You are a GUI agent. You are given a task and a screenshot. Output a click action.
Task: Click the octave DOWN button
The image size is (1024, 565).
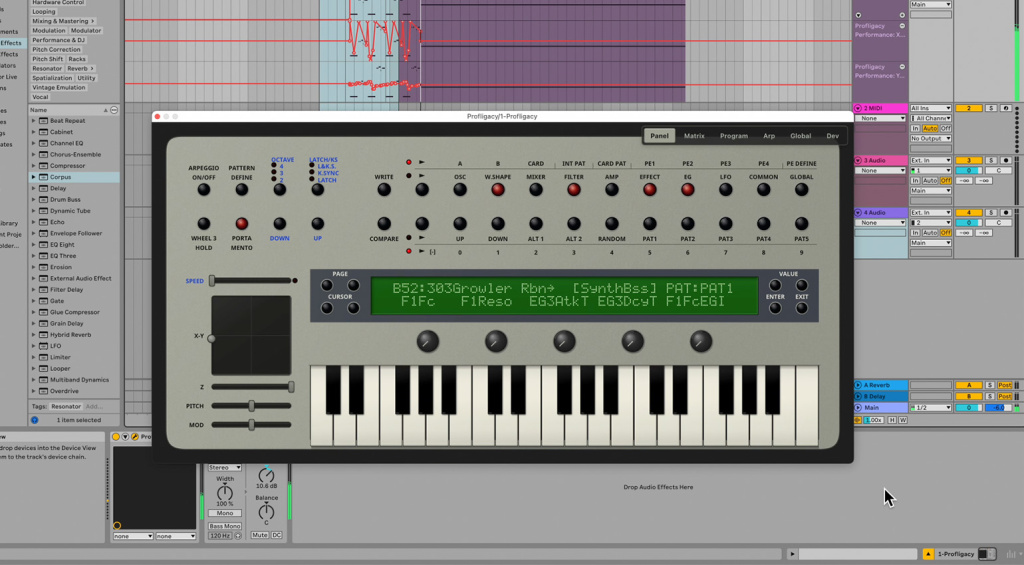280,223
